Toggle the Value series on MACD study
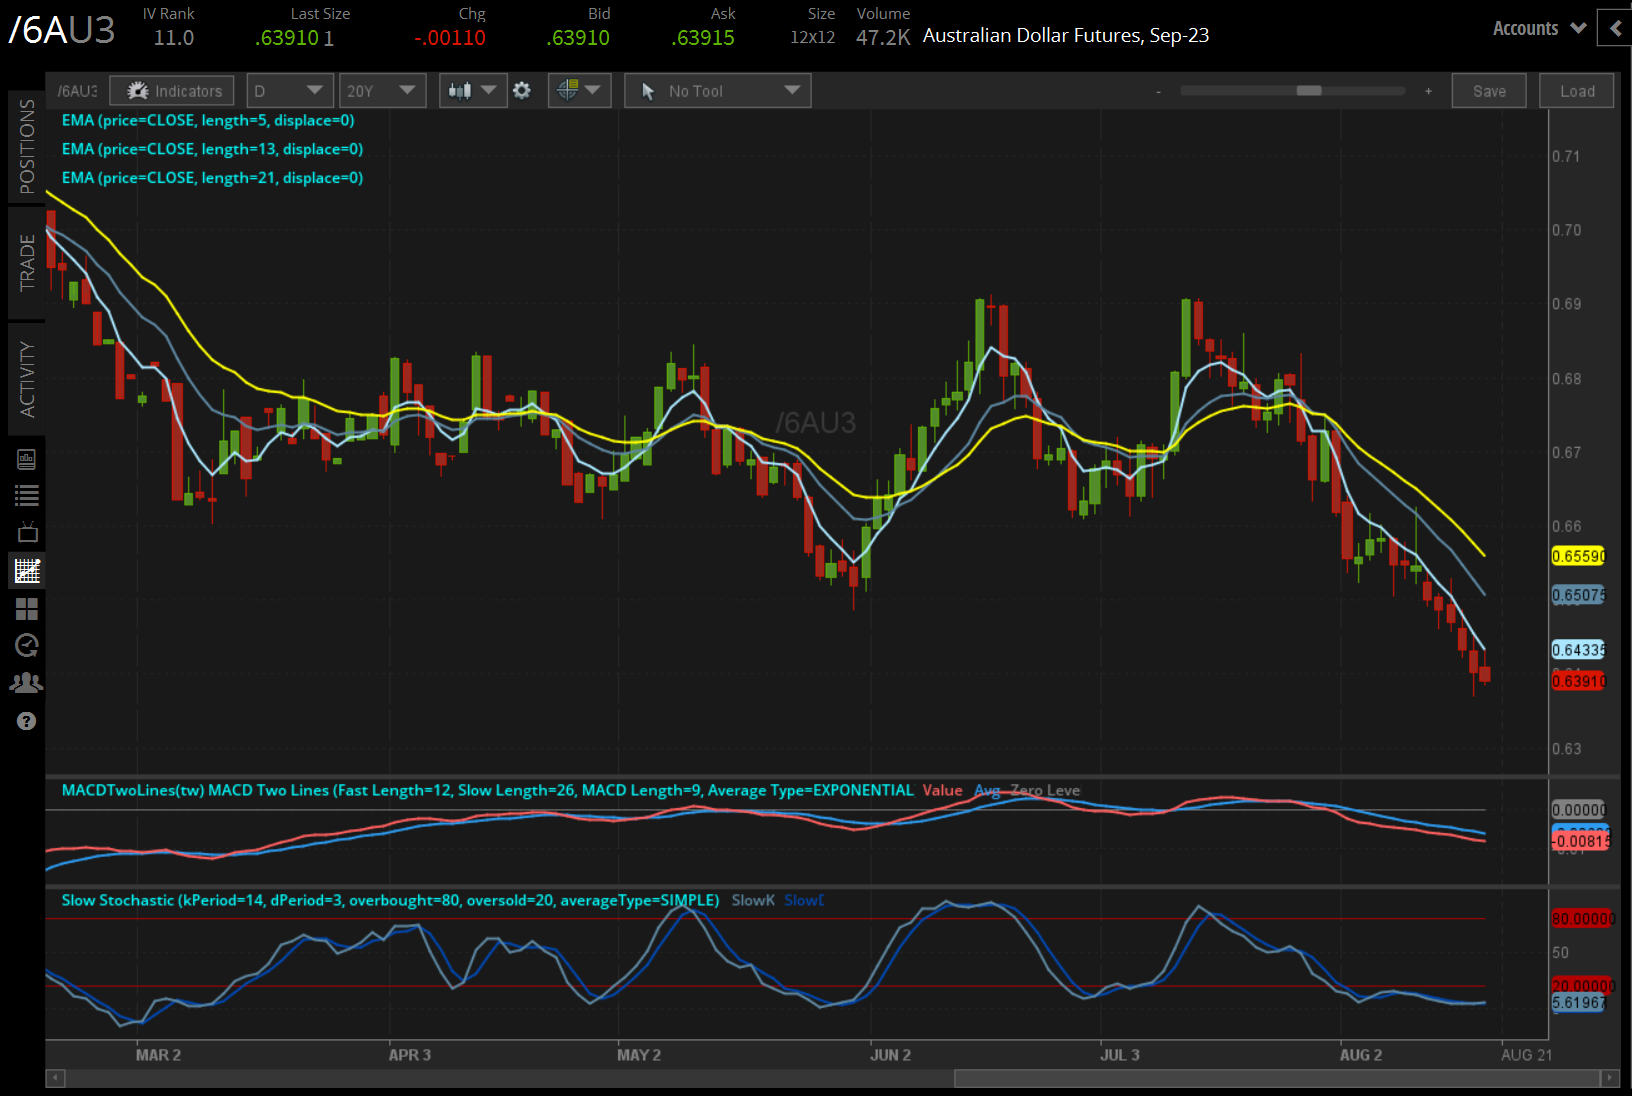This screenshot has height=1096, width=1632. pos(941,790)
